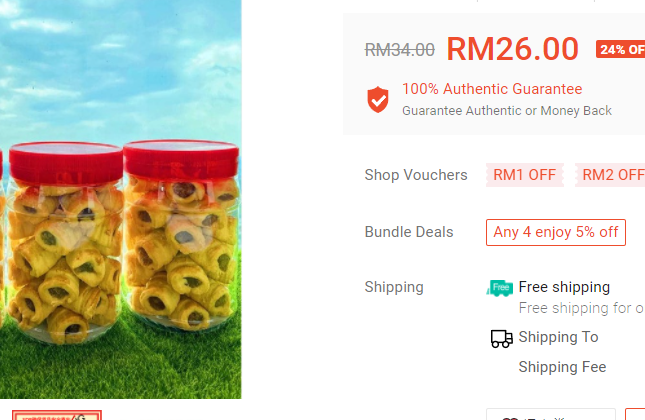645x420 pixels.
Task: Open the main cookie jars product image
Action: click(121, 199)
